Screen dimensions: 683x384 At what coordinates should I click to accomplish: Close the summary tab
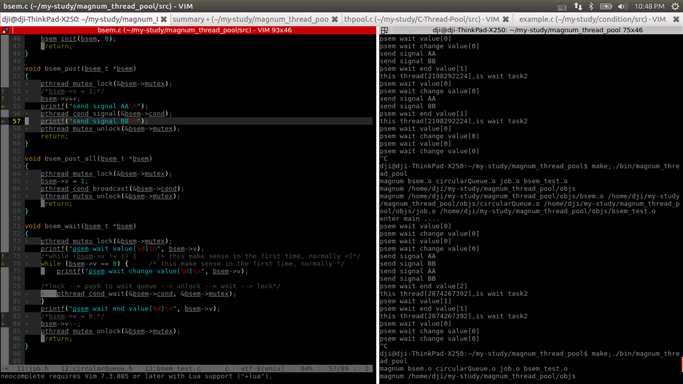[335, 19]
